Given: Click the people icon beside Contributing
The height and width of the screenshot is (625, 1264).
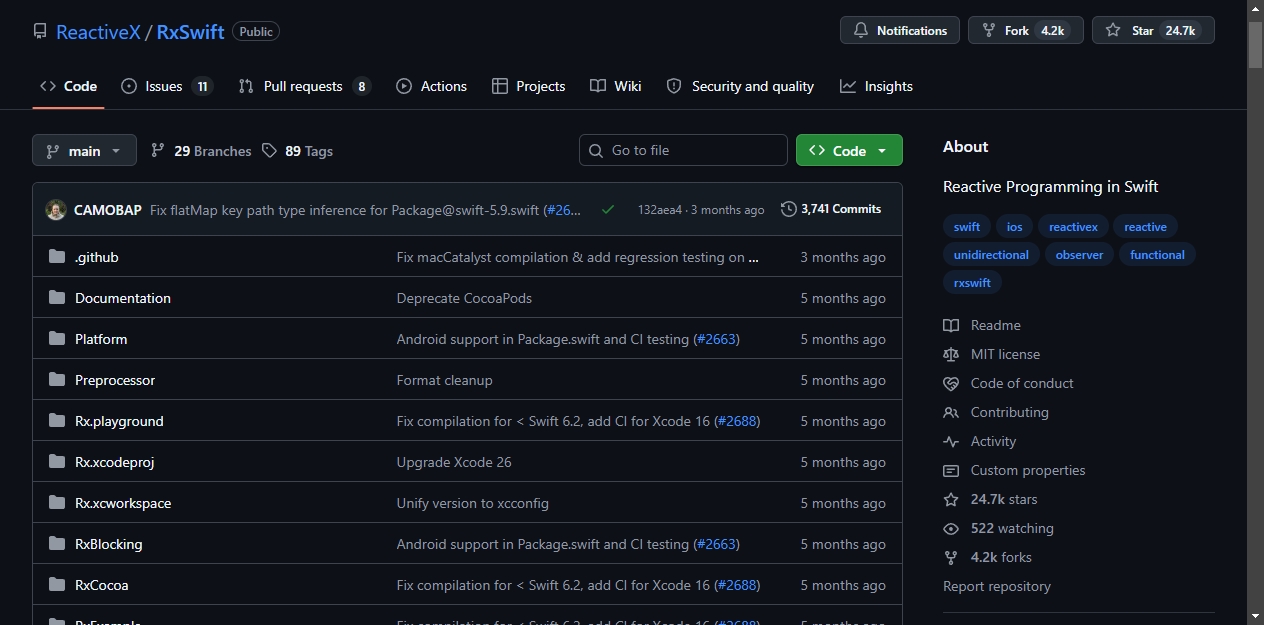Looking at the screenshot, I should coord(951,412).
